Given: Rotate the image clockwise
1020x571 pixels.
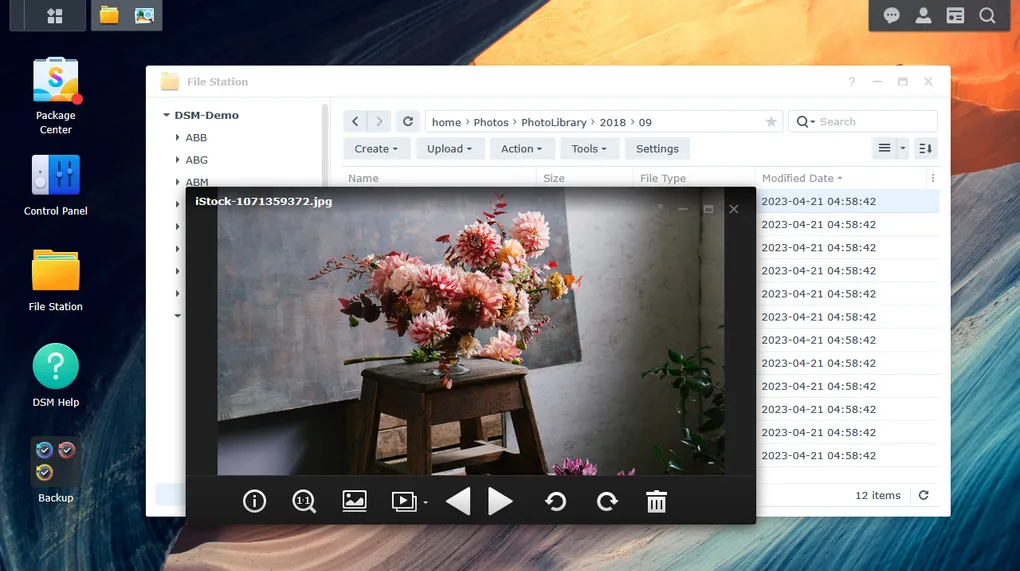Looking at the screenshot, I should pos(607,501).
